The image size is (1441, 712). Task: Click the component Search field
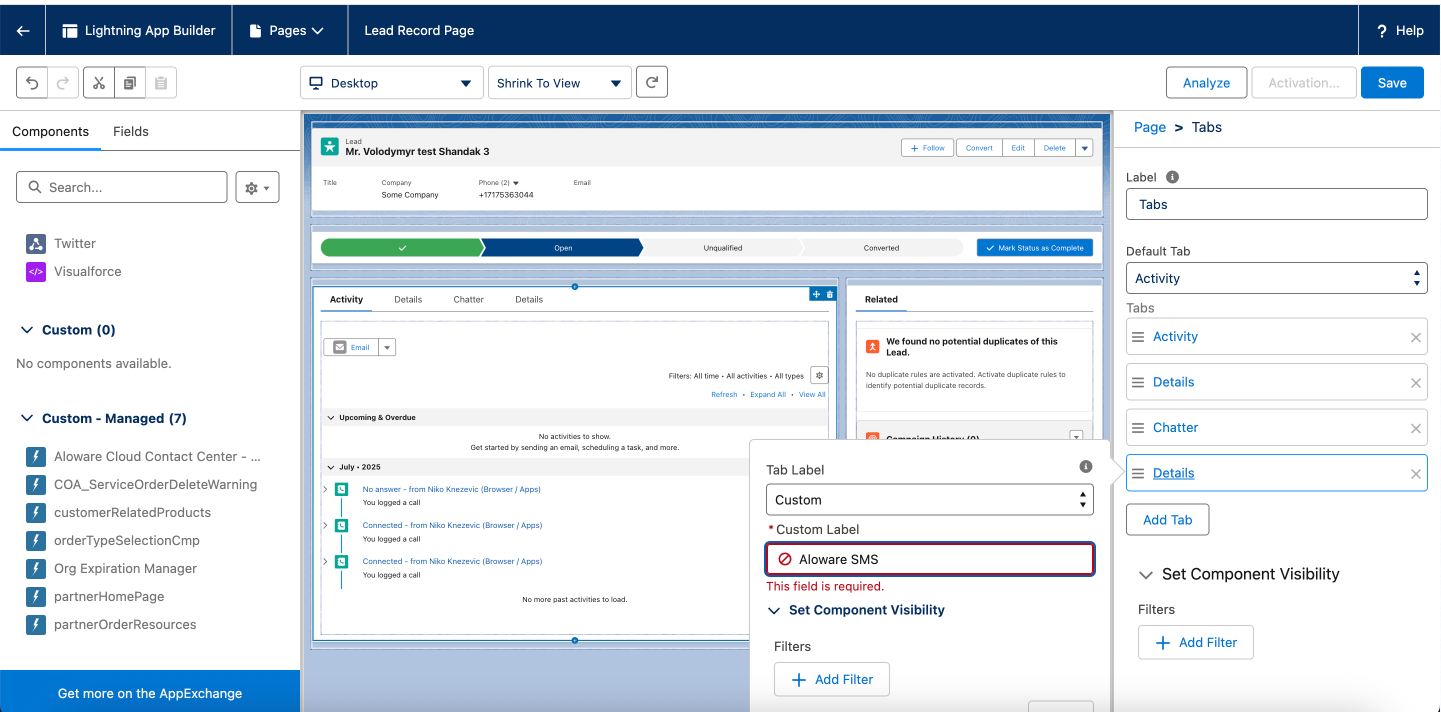click(x=122, y=187)
